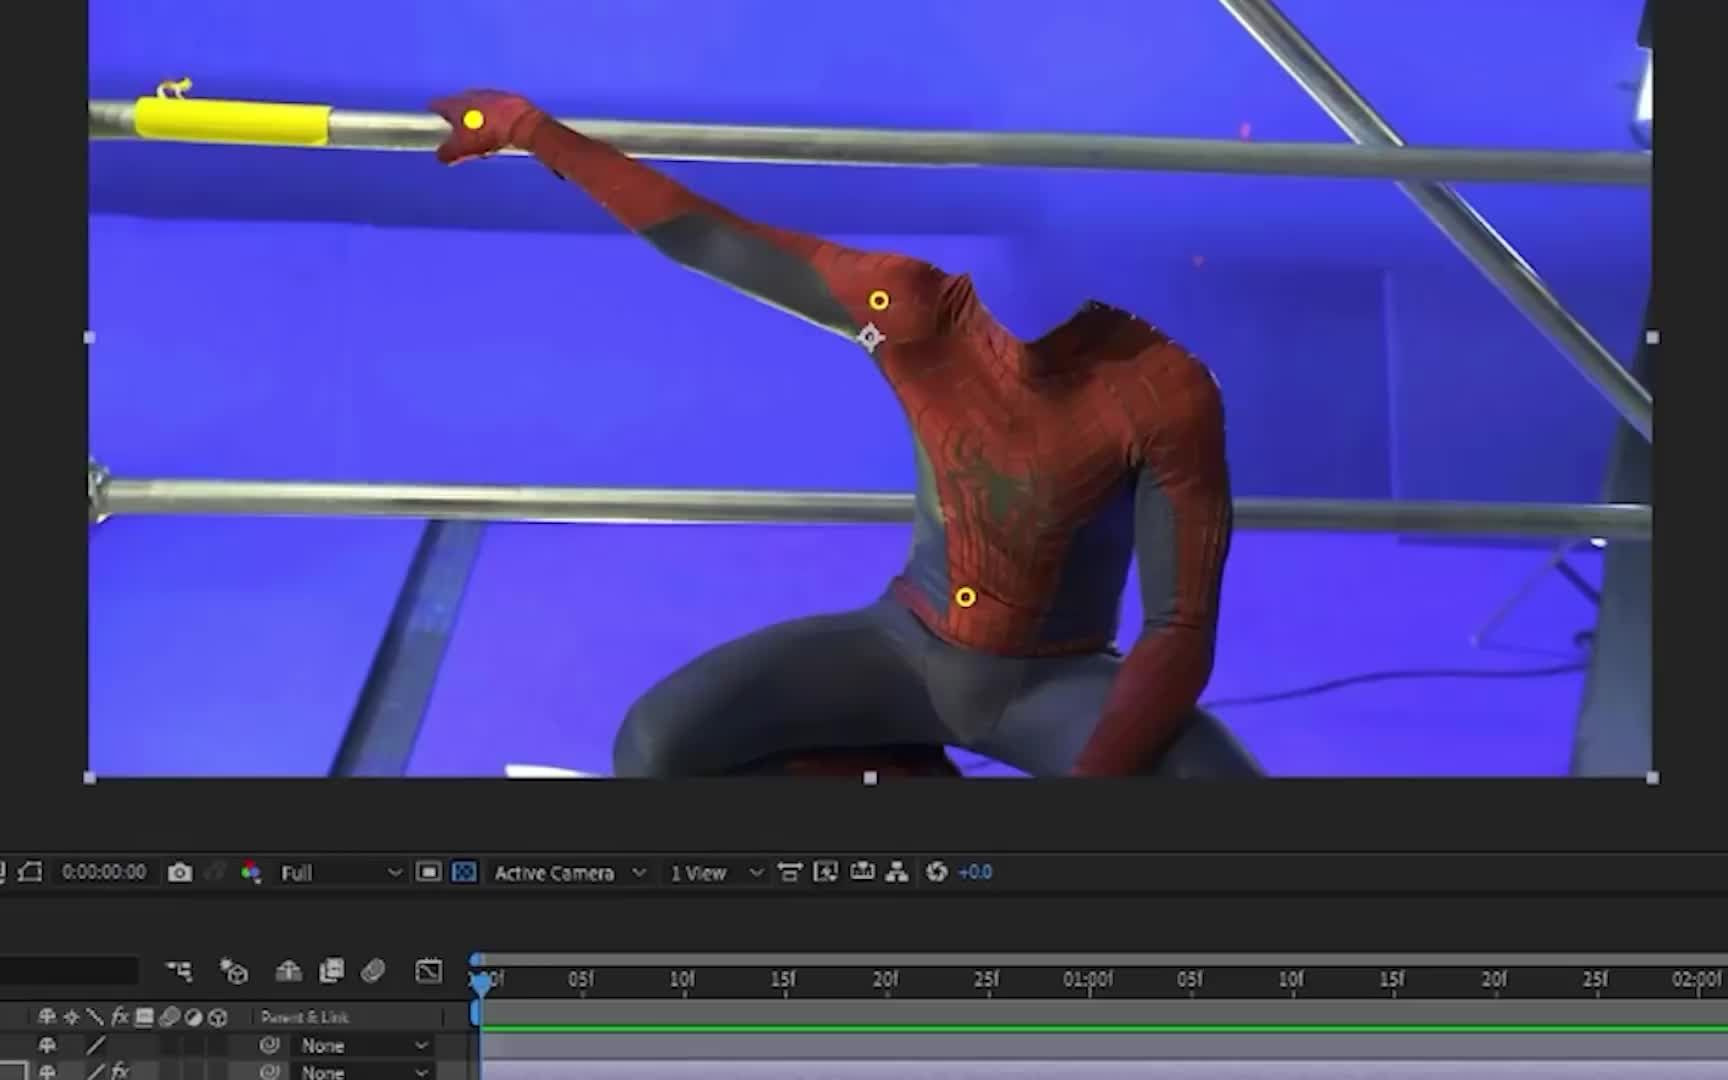Screen dimensions: 1728x1080
Task: Click the Parent & Link column header
Action: (x=305, y=1017)
